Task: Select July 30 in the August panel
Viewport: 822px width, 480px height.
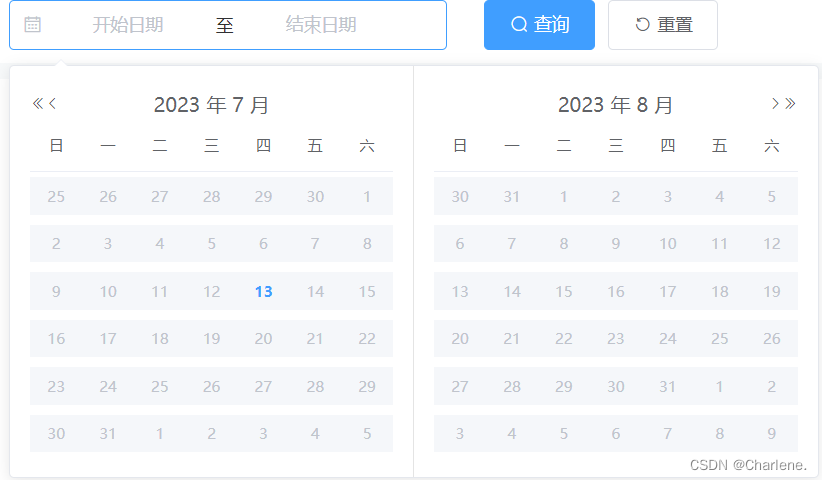Action: (460, 197)
